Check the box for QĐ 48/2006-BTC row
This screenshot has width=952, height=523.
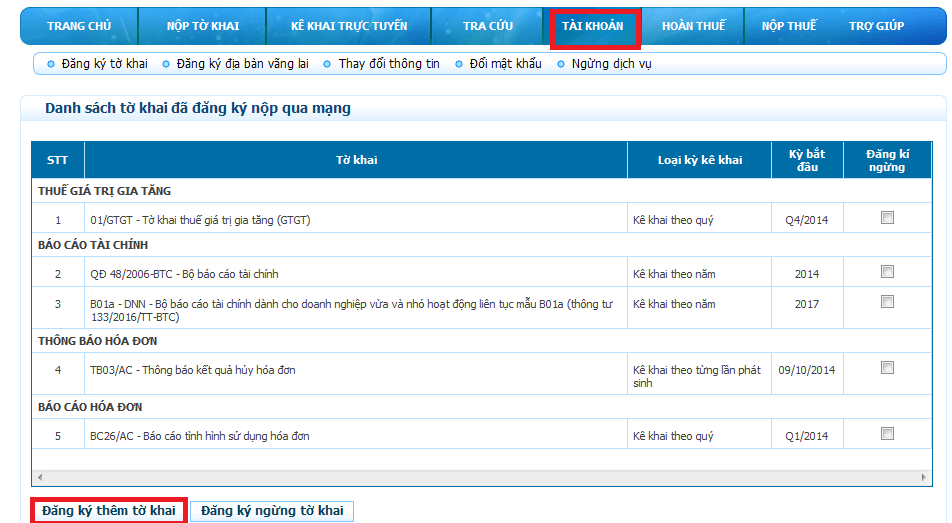[x=887, y=271]
